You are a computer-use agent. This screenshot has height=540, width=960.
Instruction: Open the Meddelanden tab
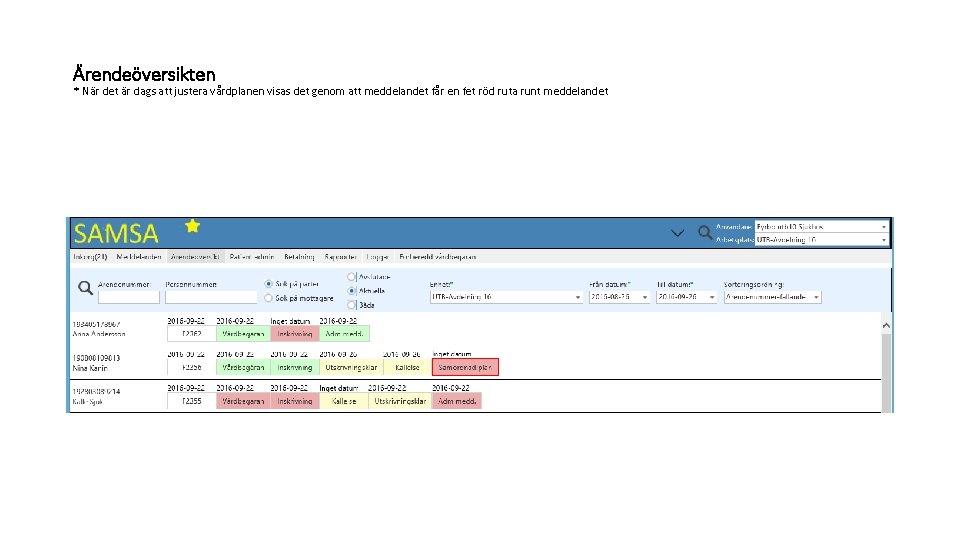click(139, 257)
